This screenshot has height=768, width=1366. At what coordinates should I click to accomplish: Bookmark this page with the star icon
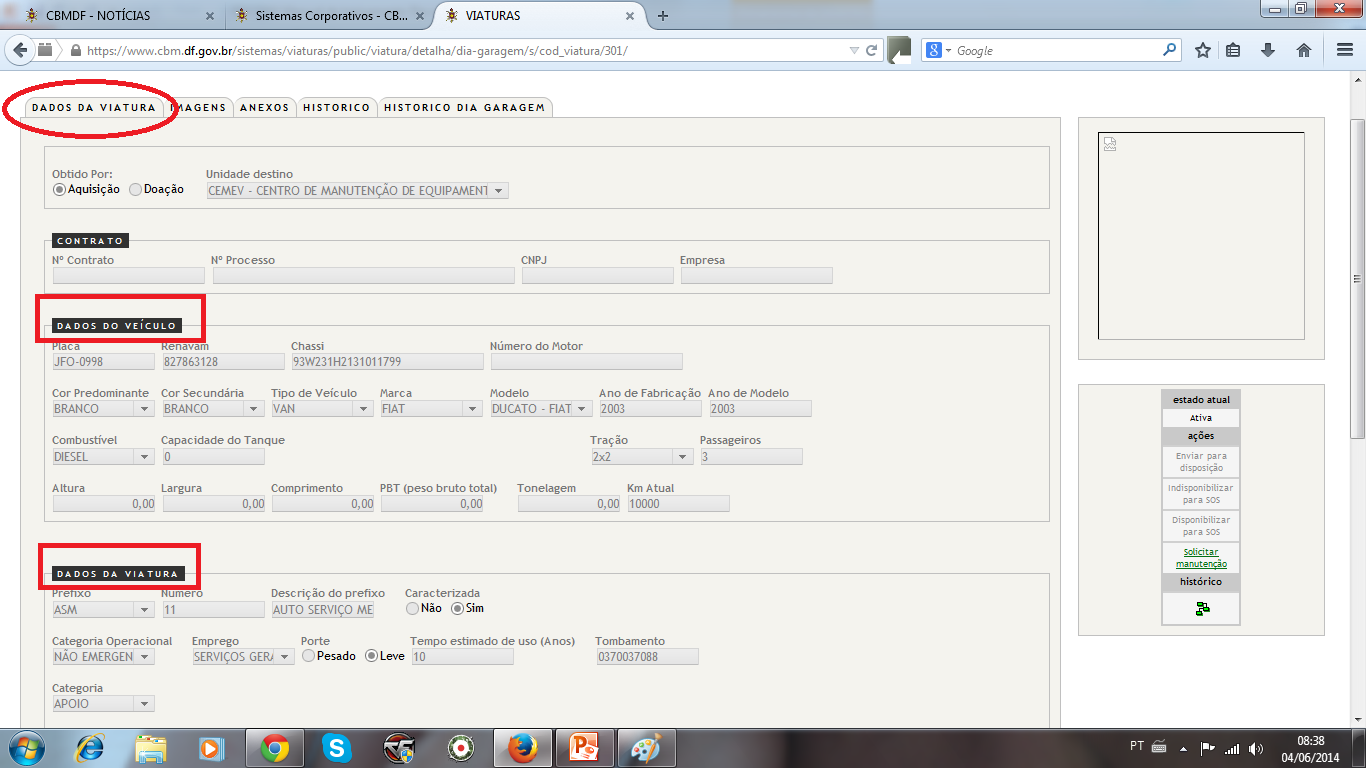(x=1203, y=50)
